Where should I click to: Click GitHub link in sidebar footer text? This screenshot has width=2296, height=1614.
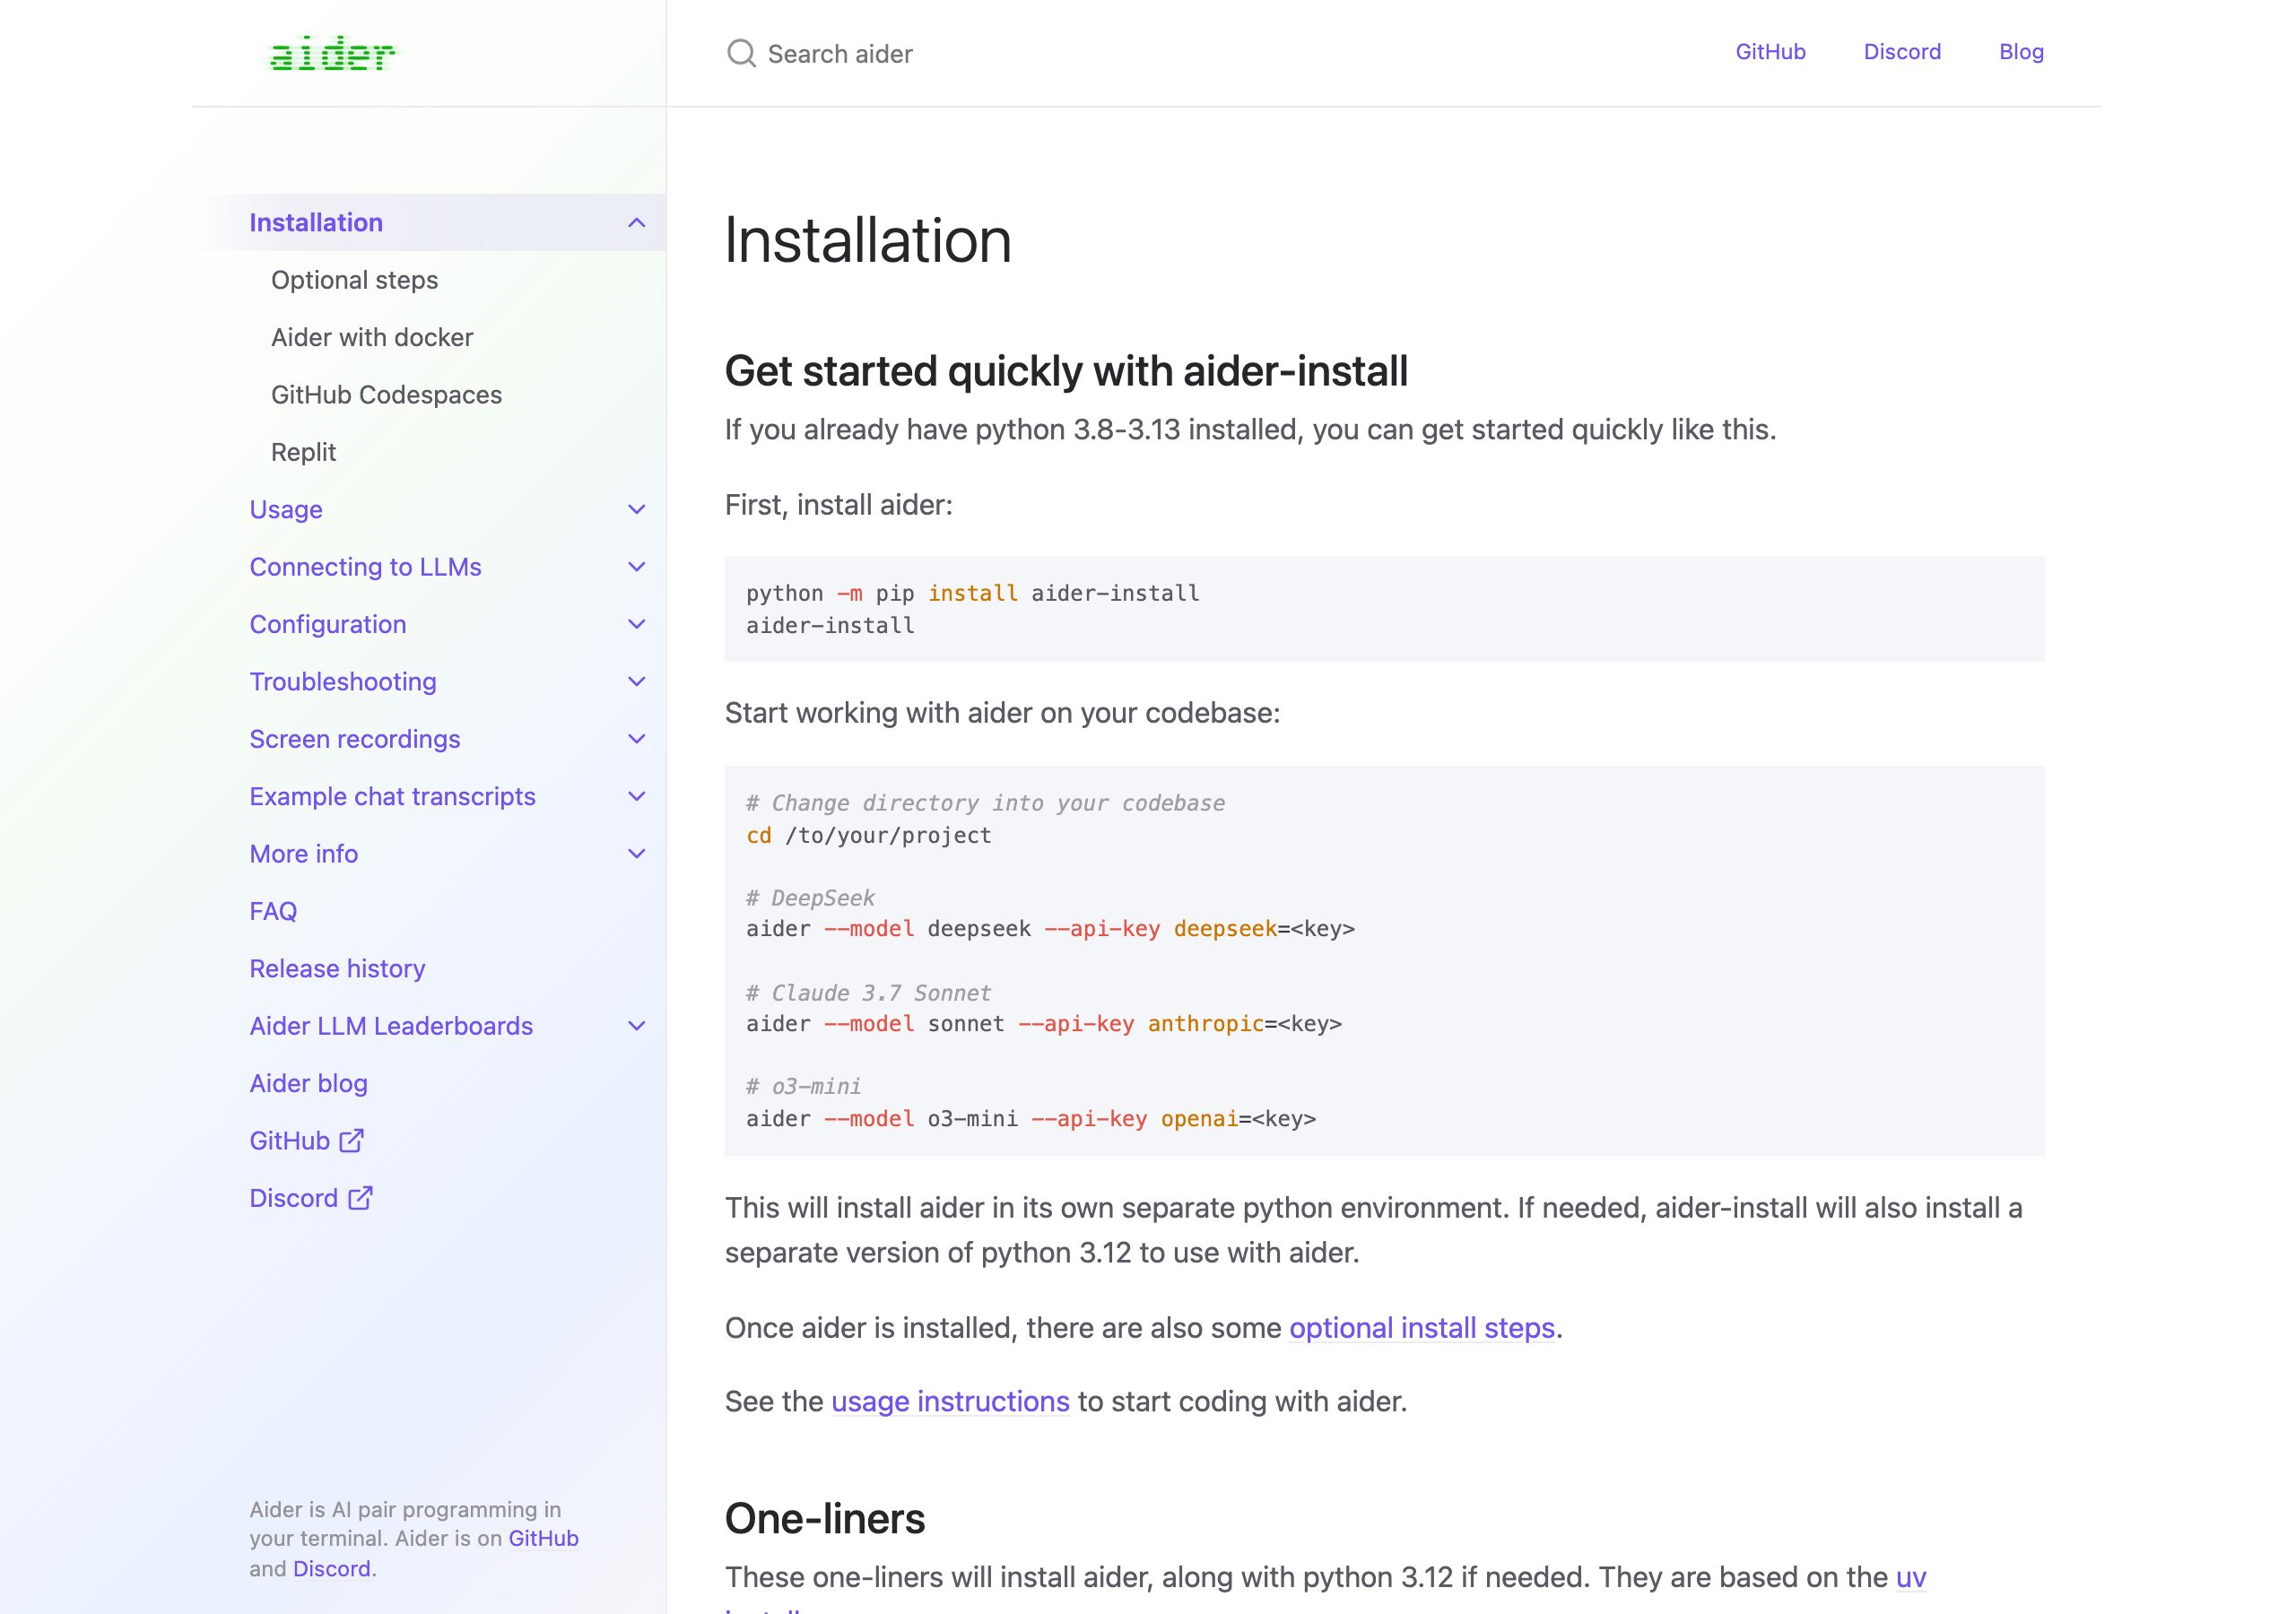tap(543, 1538)
